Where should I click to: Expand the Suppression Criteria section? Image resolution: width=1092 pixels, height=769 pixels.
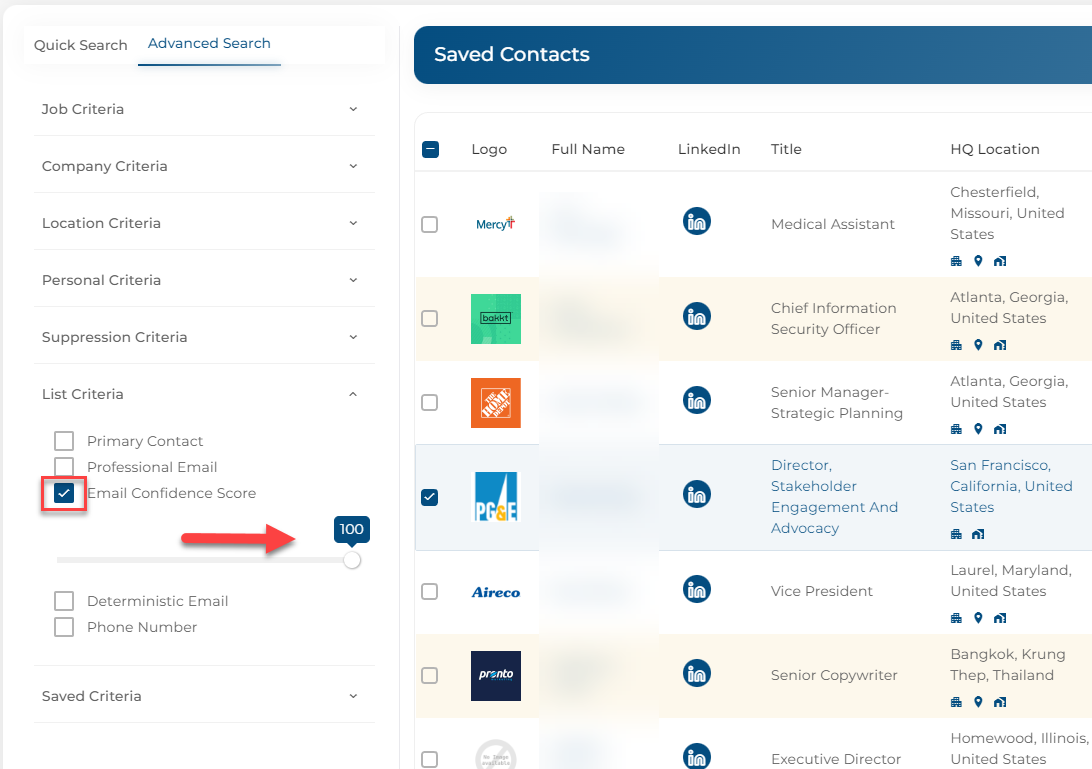(204, 337)
